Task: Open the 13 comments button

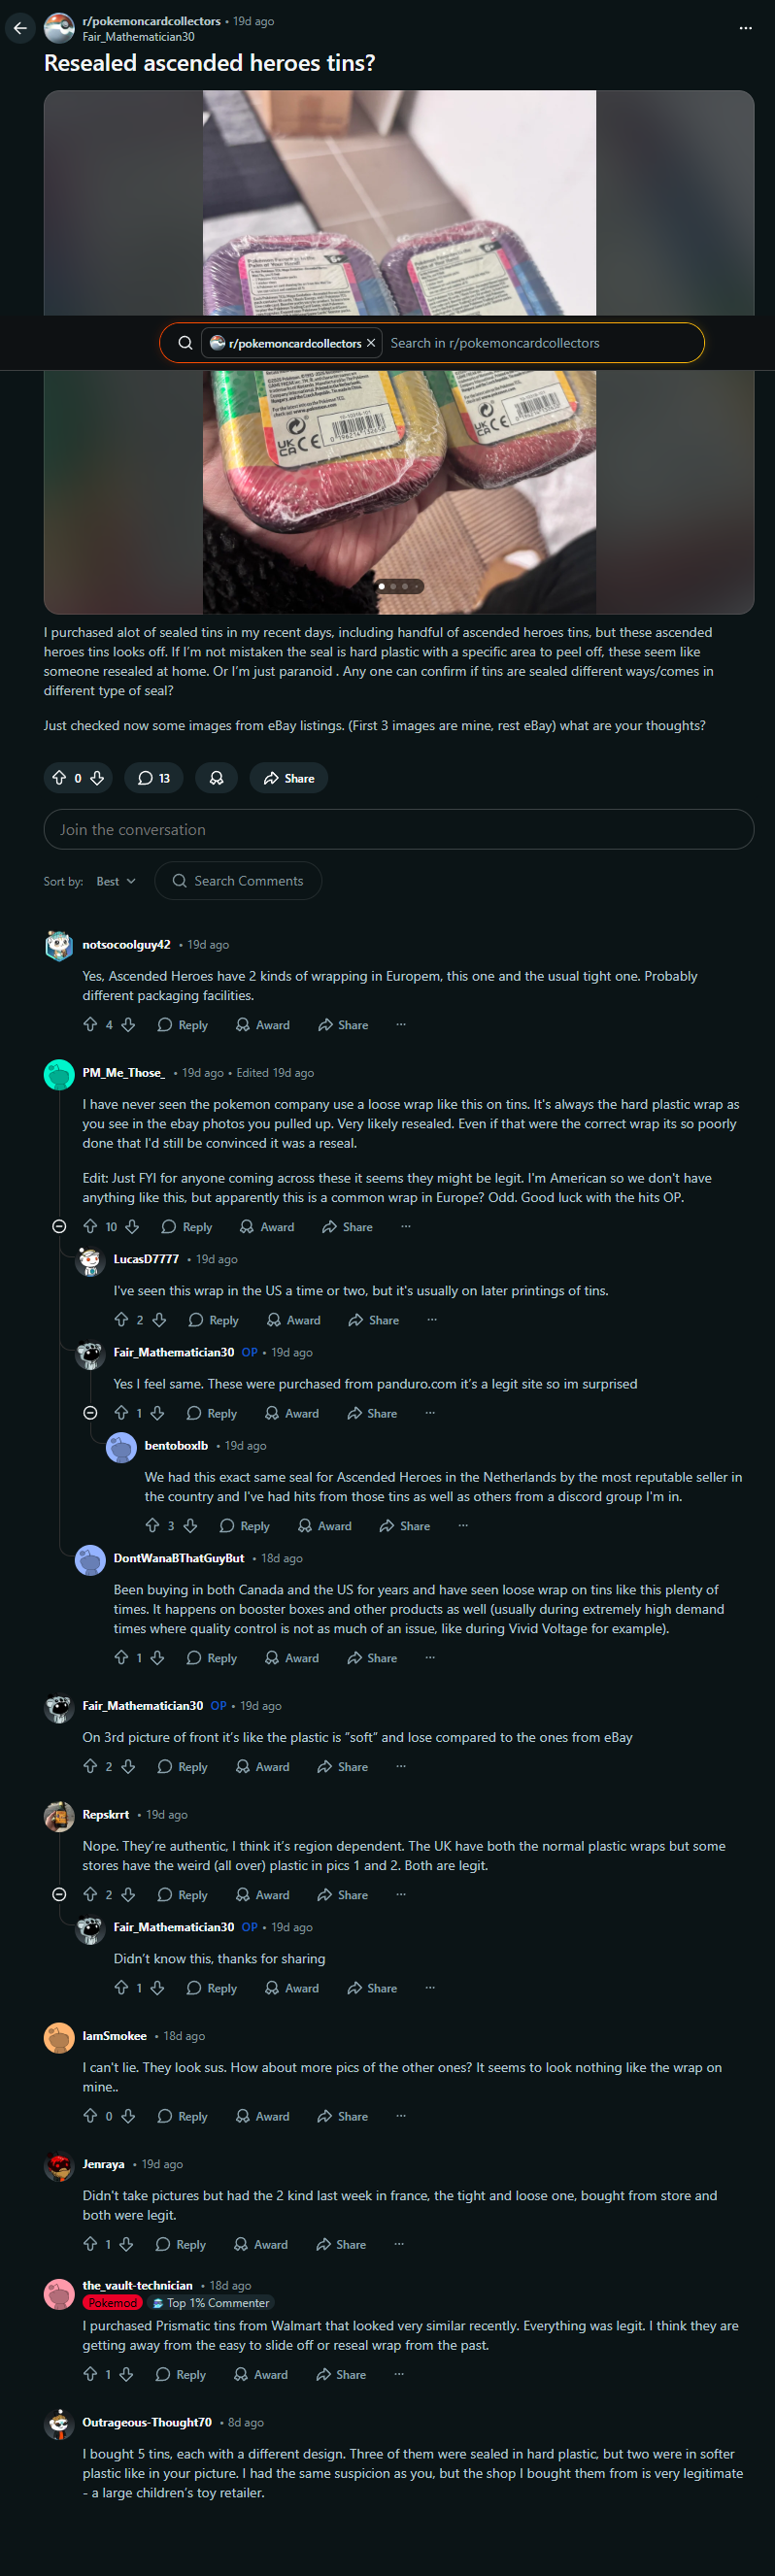Action: 154,778
